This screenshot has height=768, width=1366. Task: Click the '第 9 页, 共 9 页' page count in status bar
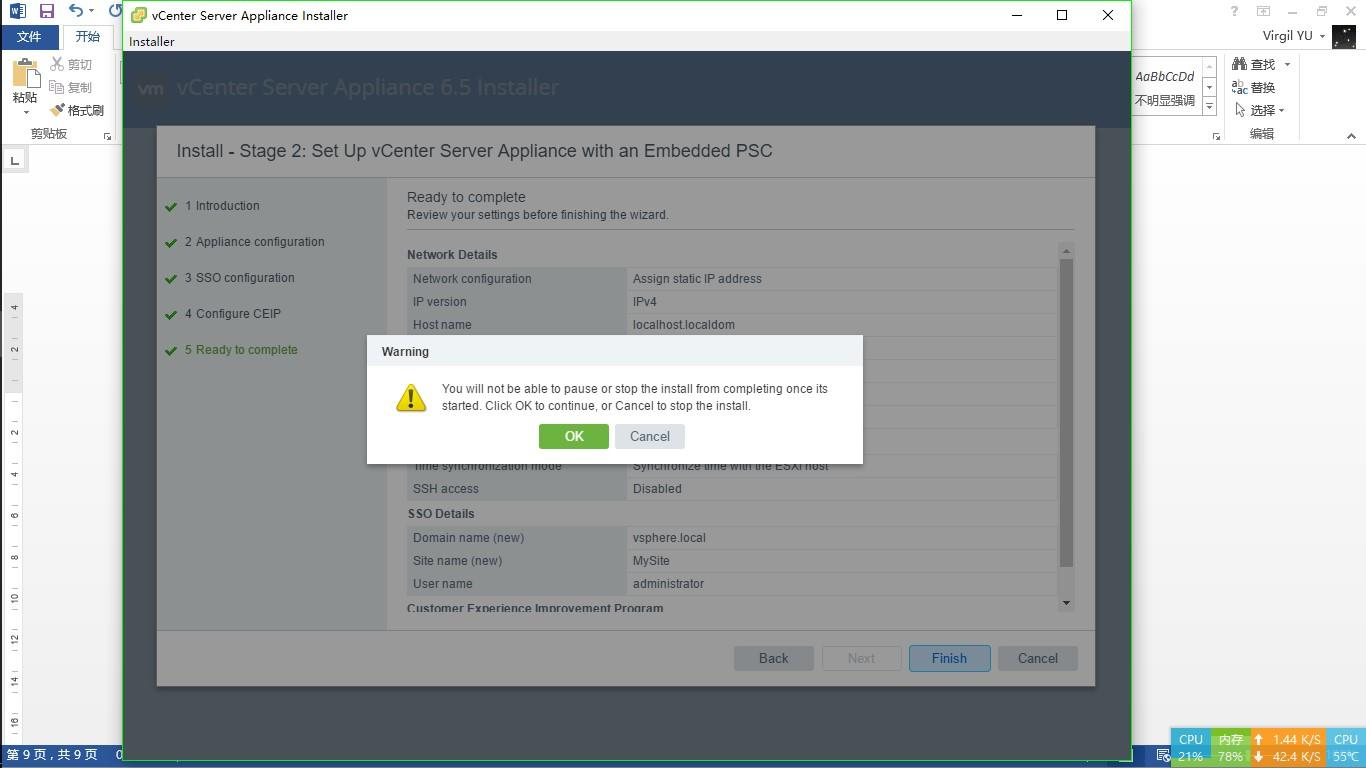click(x=52, y=755)
